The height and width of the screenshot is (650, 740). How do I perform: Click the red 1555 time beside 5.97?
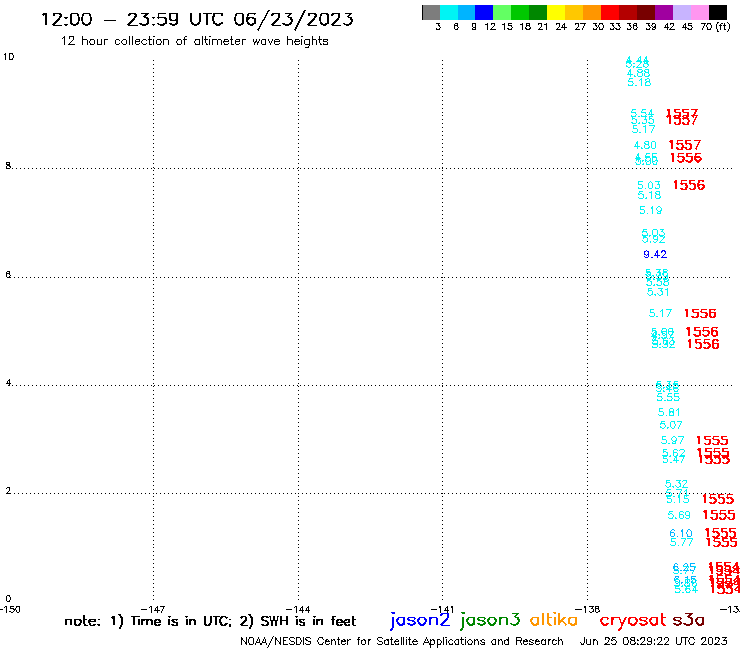712,440
